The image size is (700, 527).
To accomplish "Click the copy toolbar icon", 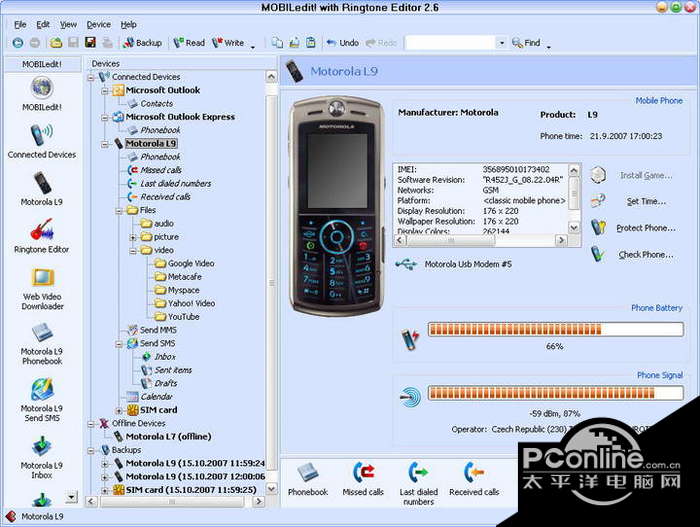I will 277,42.
